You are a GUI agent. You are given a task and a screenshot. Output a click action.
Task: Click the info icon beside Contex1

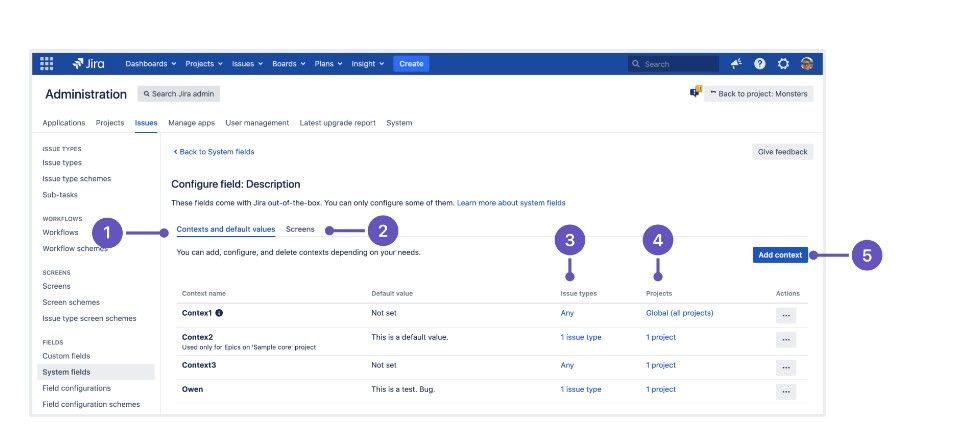219,312
